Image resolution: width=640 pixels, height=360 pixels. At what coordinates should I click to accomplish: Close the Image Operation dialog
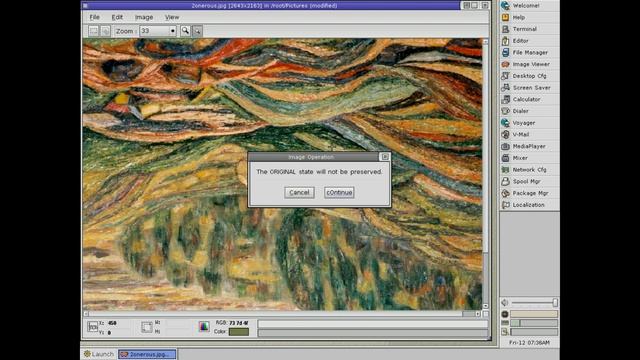coord(385,157)
